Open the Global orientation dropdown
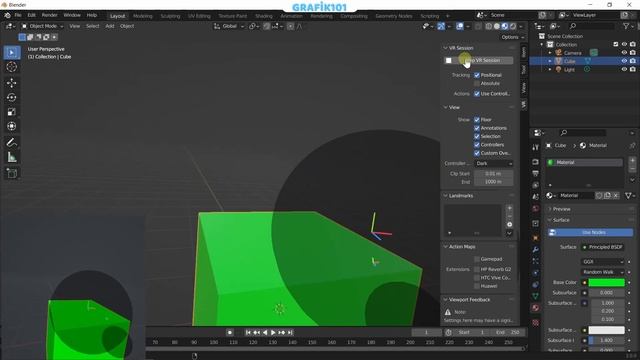 229,26
